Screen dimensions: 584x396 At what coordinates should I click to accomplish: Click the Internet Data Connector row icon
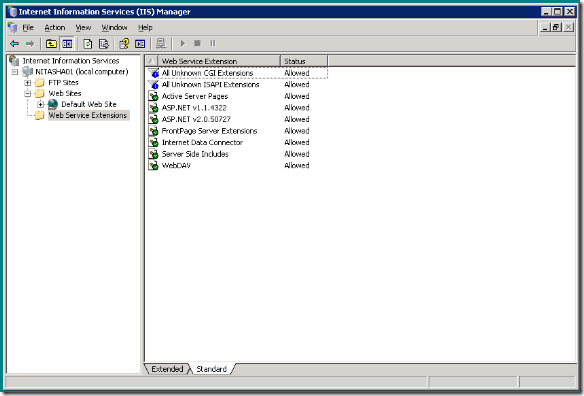(153, 142)
